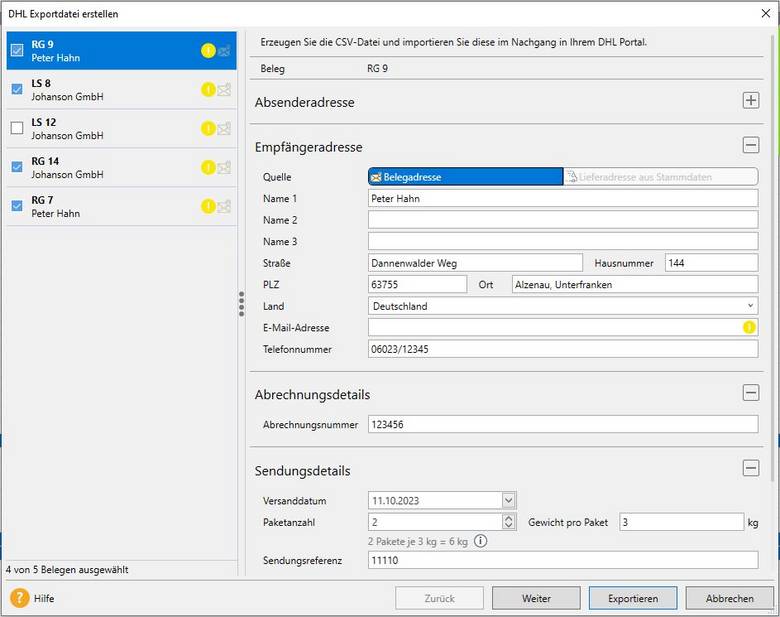Uncheck the RG 7 Peter Hahn checkbox
This screenshot has height=617, width=780.
[17, 206]
